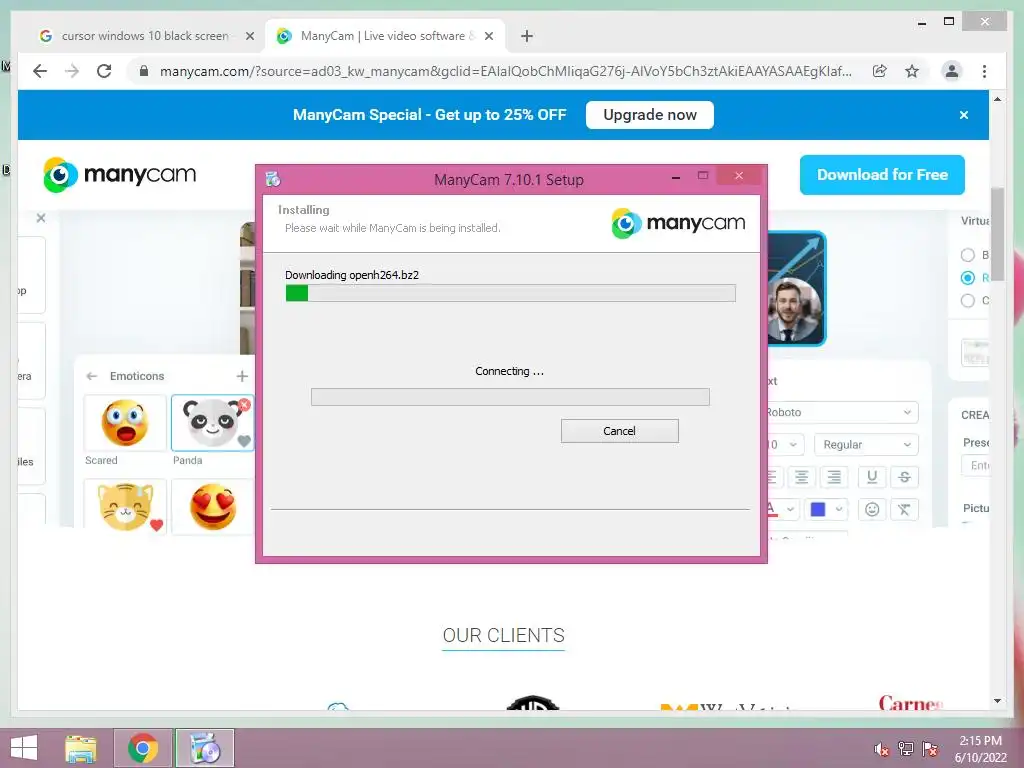
Task: Select the third radio option under Virtual
Action: 968,300
